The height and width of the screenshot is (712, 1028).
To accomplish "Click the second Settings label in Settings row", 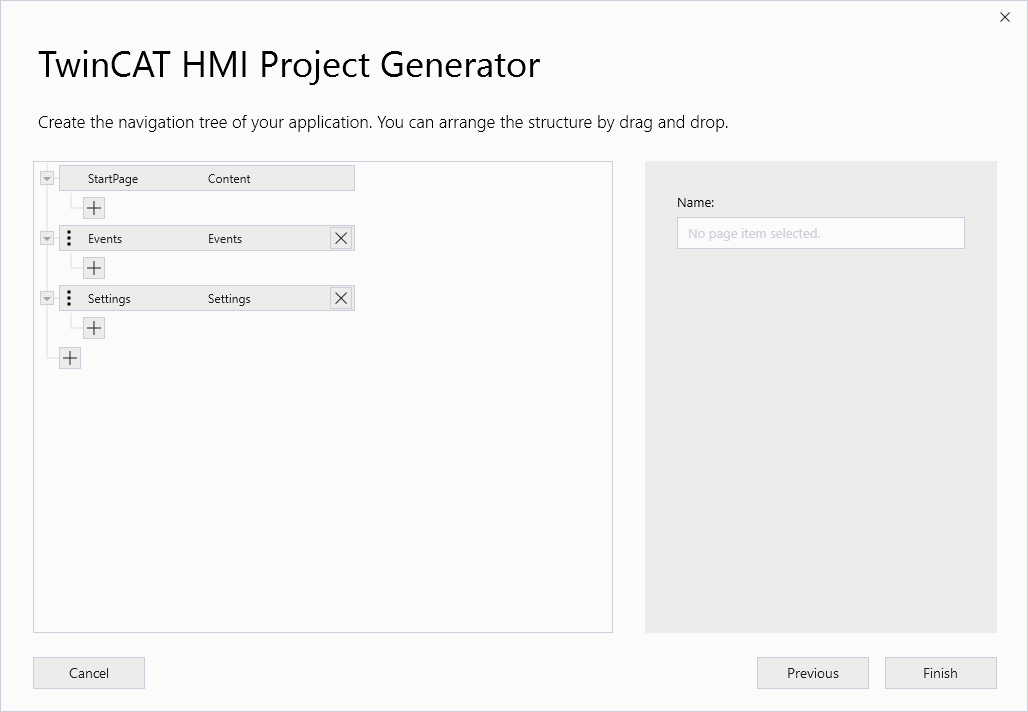I will click(229, 299).
